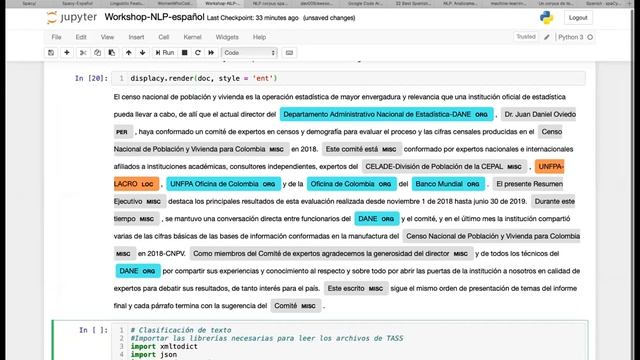Open the Help menu
The image size is (640, 360).
click(259, 37)
